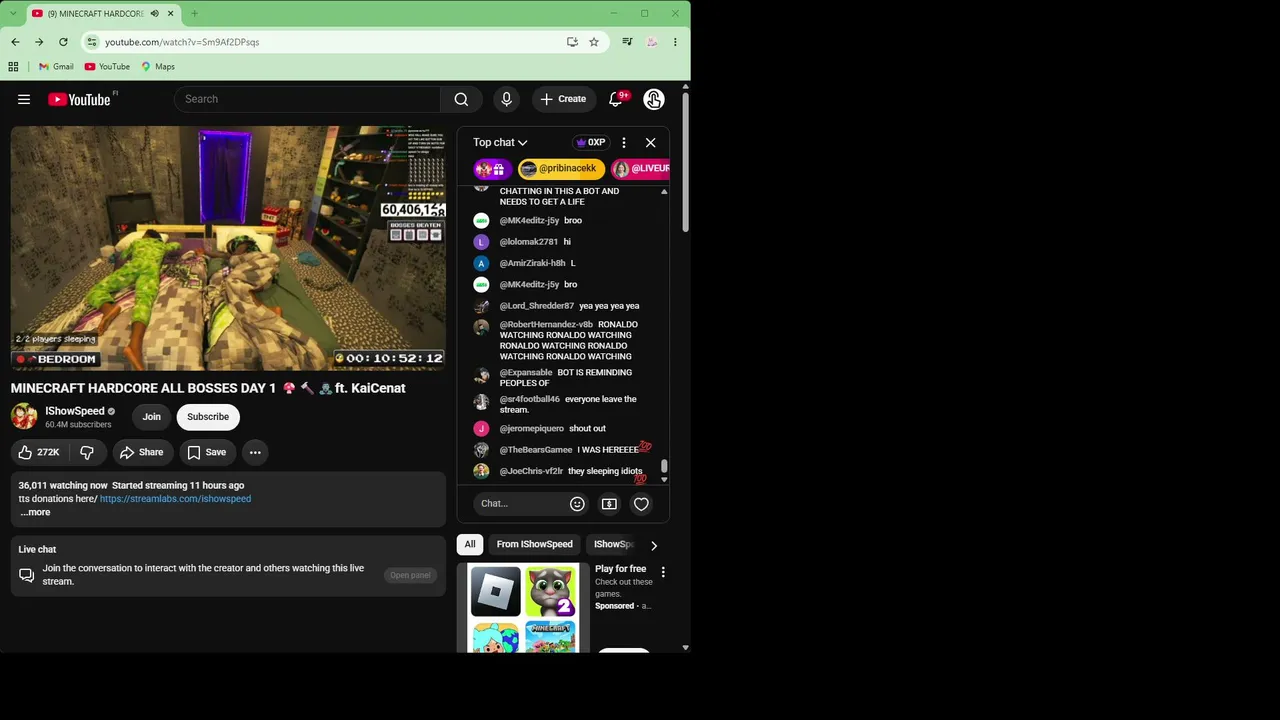This screenshot has width=1280, height=720.
Task: Share the video
Action: [142, 452]
